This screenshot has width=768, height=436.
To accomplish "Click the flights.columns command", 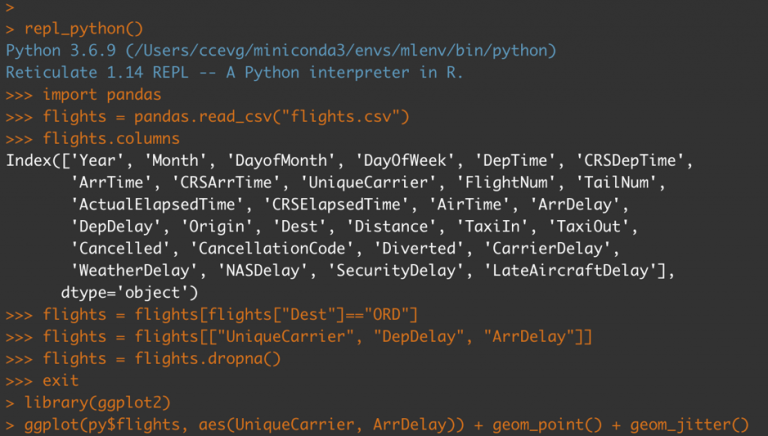I will pos(111,139).
